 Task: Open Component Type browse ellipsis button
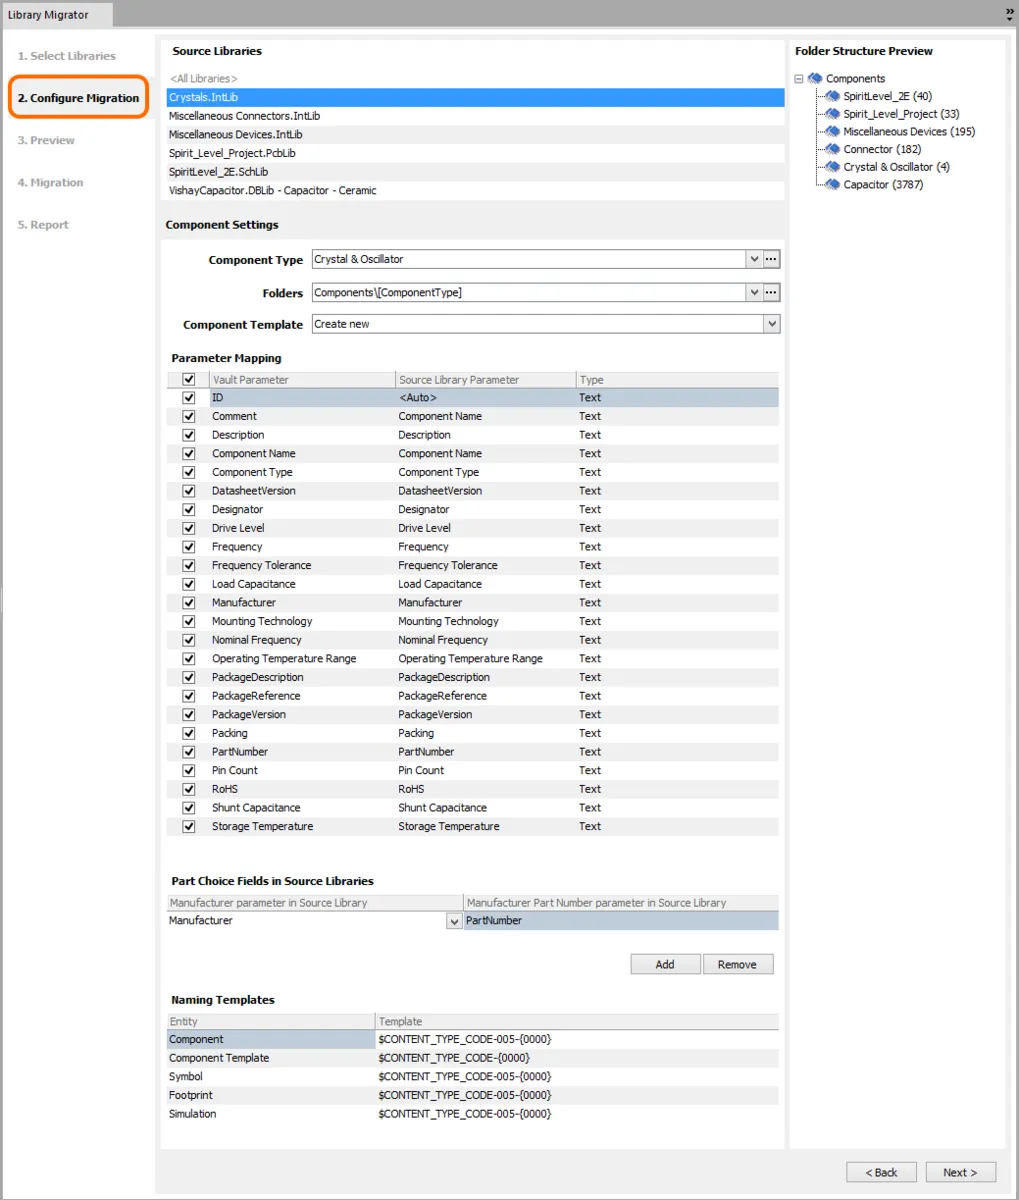pyautogui.click(x=771, y=259)
